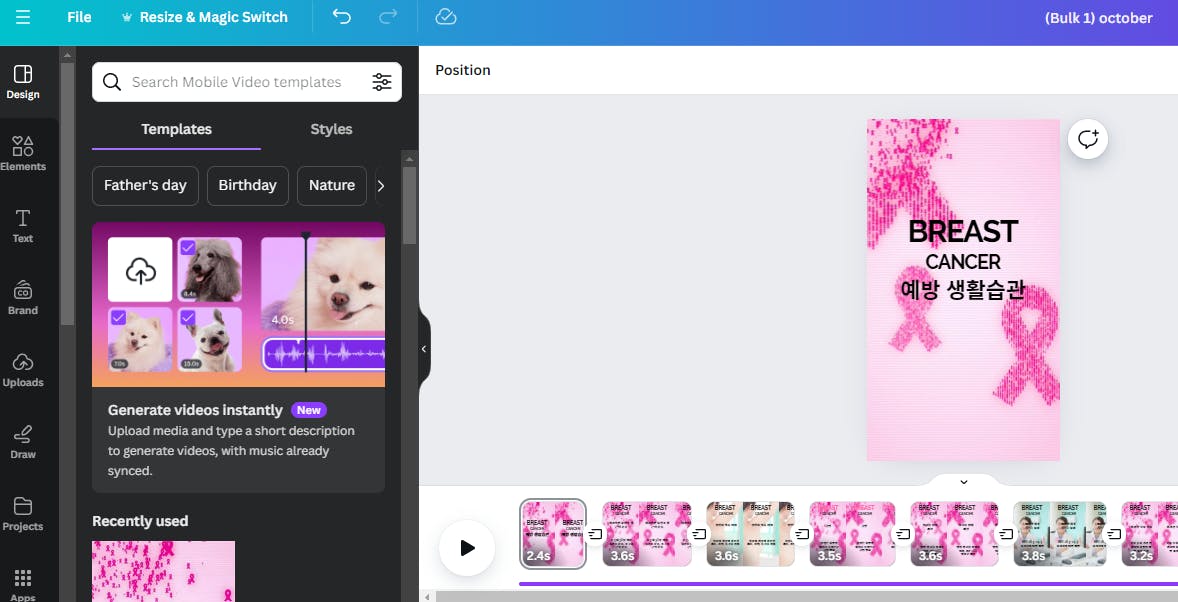Image resolution: width=1178 pixels, height=602 pixels.
Task: Switch to the Templates tab
Action: 177,129
